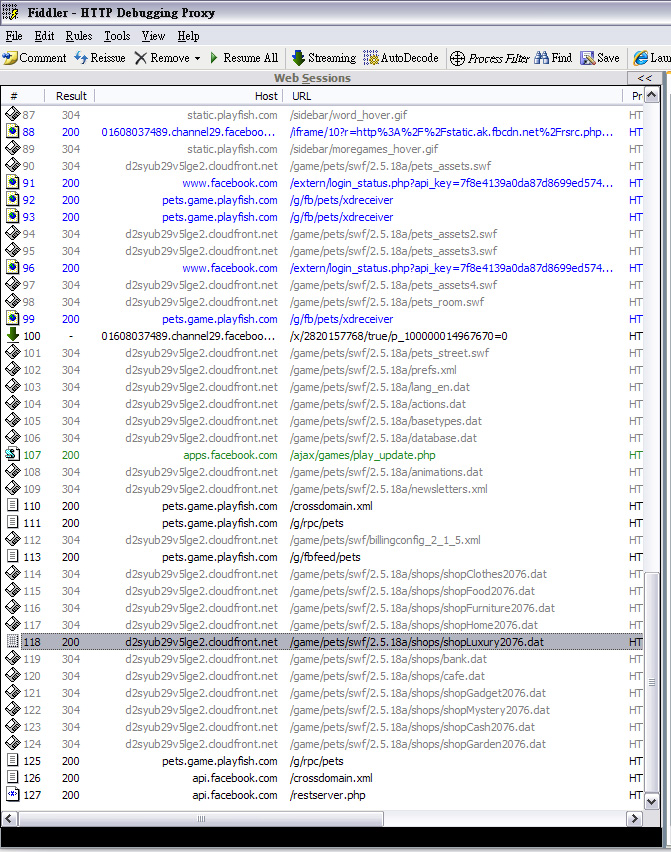Screen dimensions: 671x852
Task: Click the session 88 HTML page icon
Action: 12,131
